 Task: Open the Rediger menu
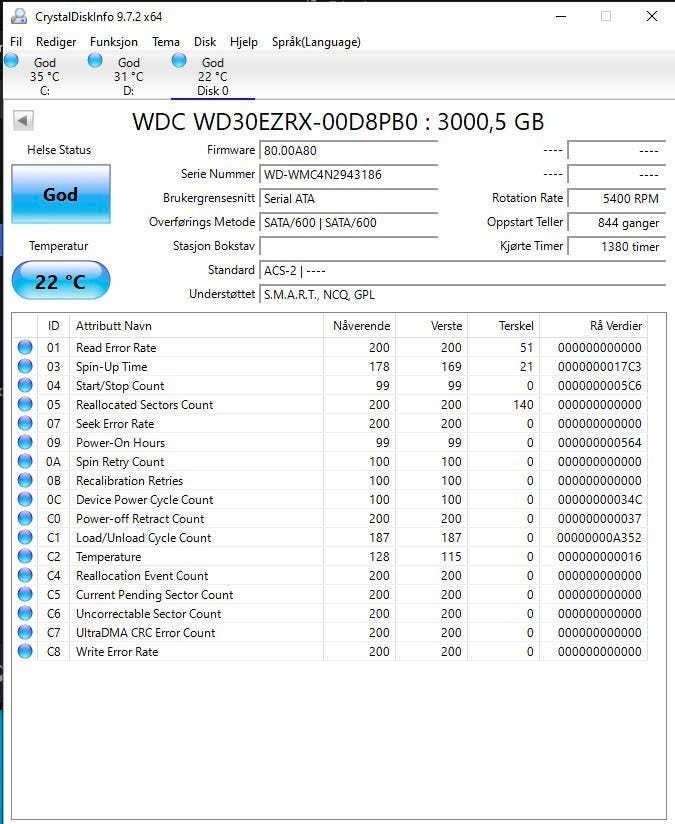[x=56, y=42]
